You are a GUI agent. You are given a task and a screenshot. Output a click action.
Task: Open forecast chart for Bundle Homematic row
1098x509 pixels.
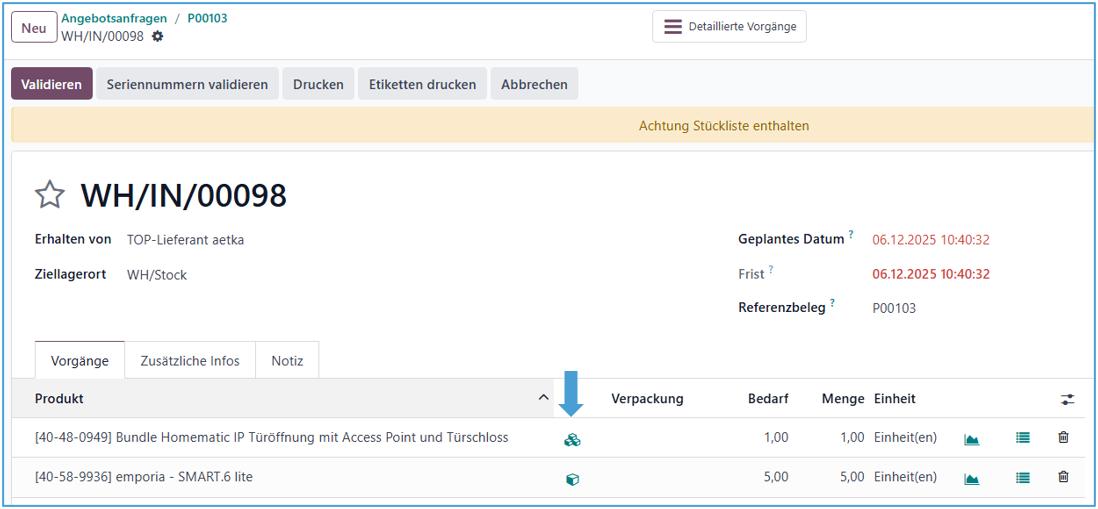point(971,439)
